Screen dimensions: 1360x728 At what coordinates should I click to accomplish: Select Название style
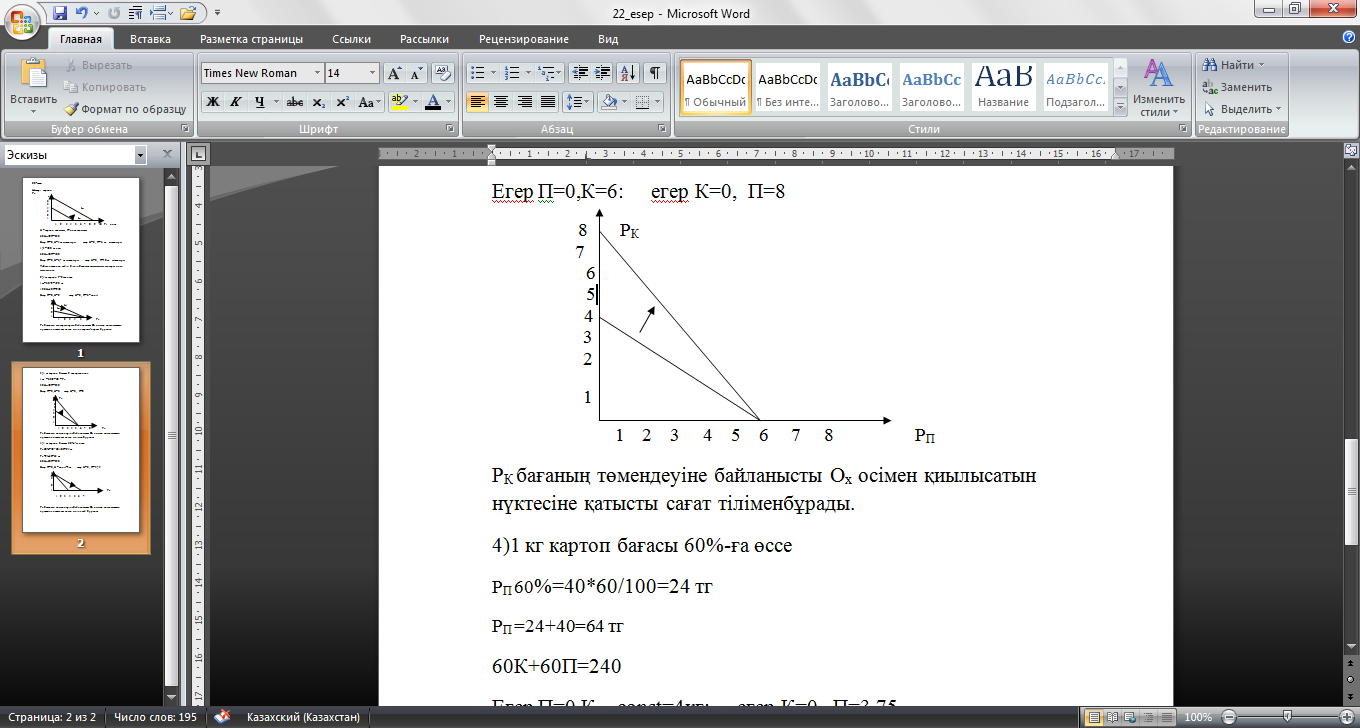click(x=1003, y=88)
